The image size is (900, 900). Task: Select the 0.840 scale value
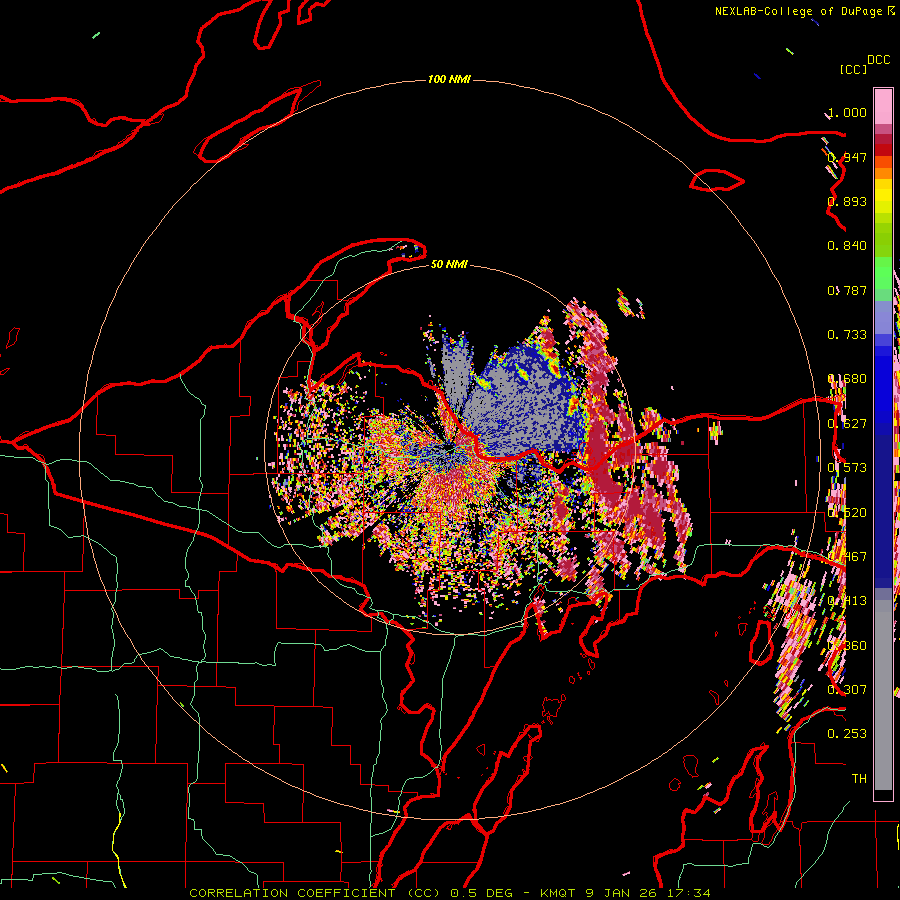tap(847, 246)
